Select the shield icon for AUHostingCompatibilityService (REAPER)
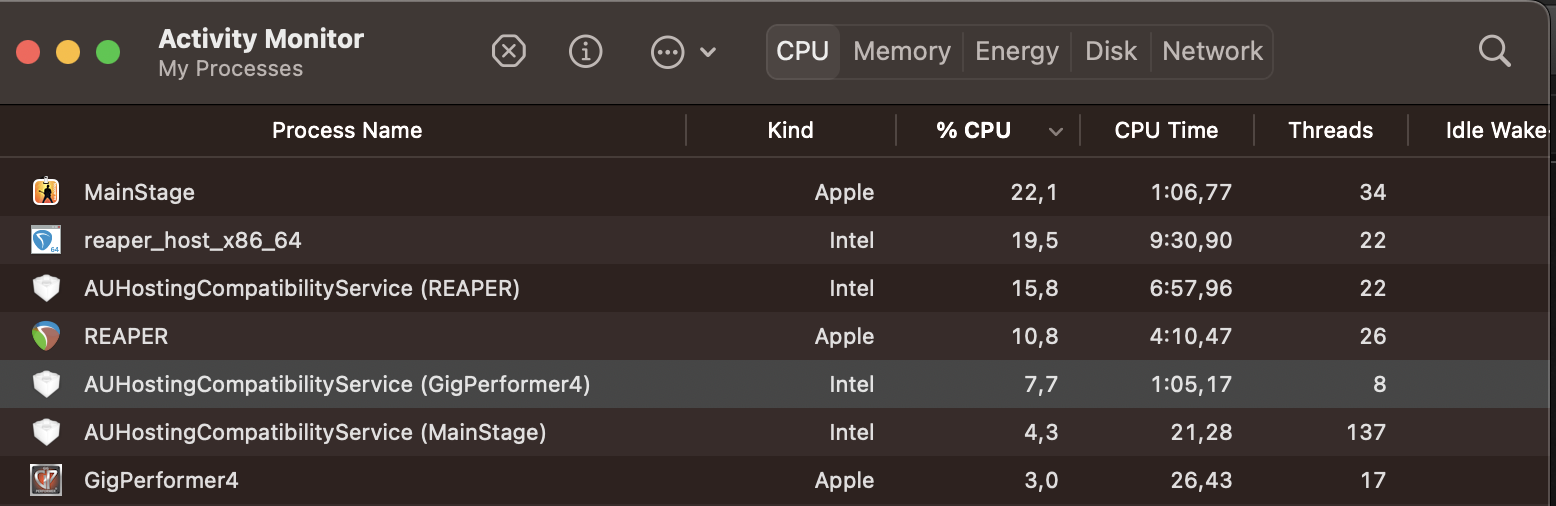The height and width of the screenshot is (506, 1556). pyautogui.click(x=46, y=288)
